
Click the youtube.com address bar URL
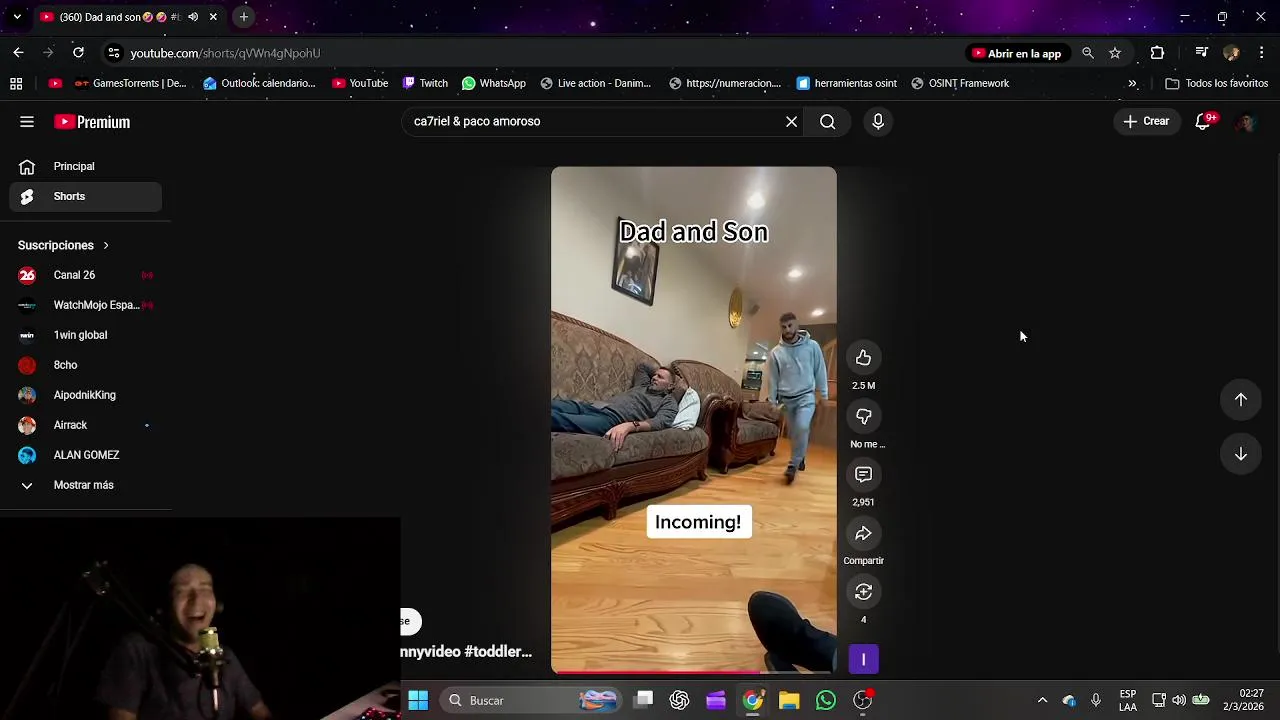225,53
